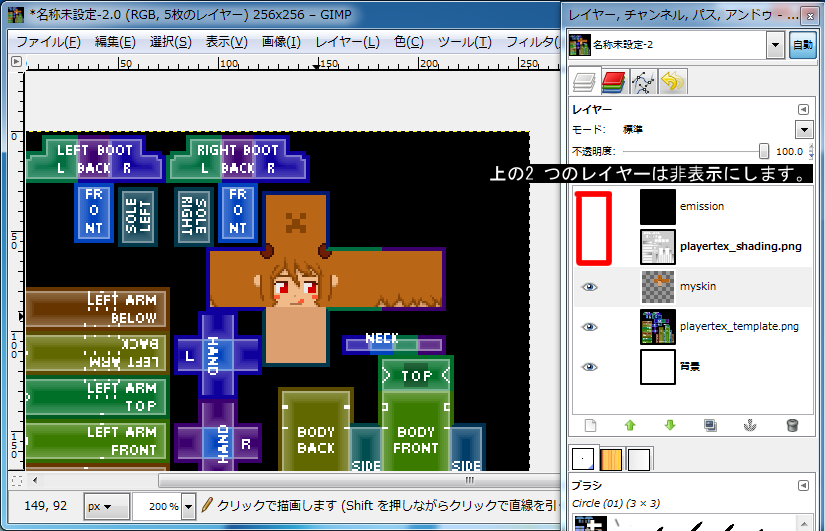825x531 pixels.
Task: Open the 画像(I) menu
Action: [x=281, y=42]
